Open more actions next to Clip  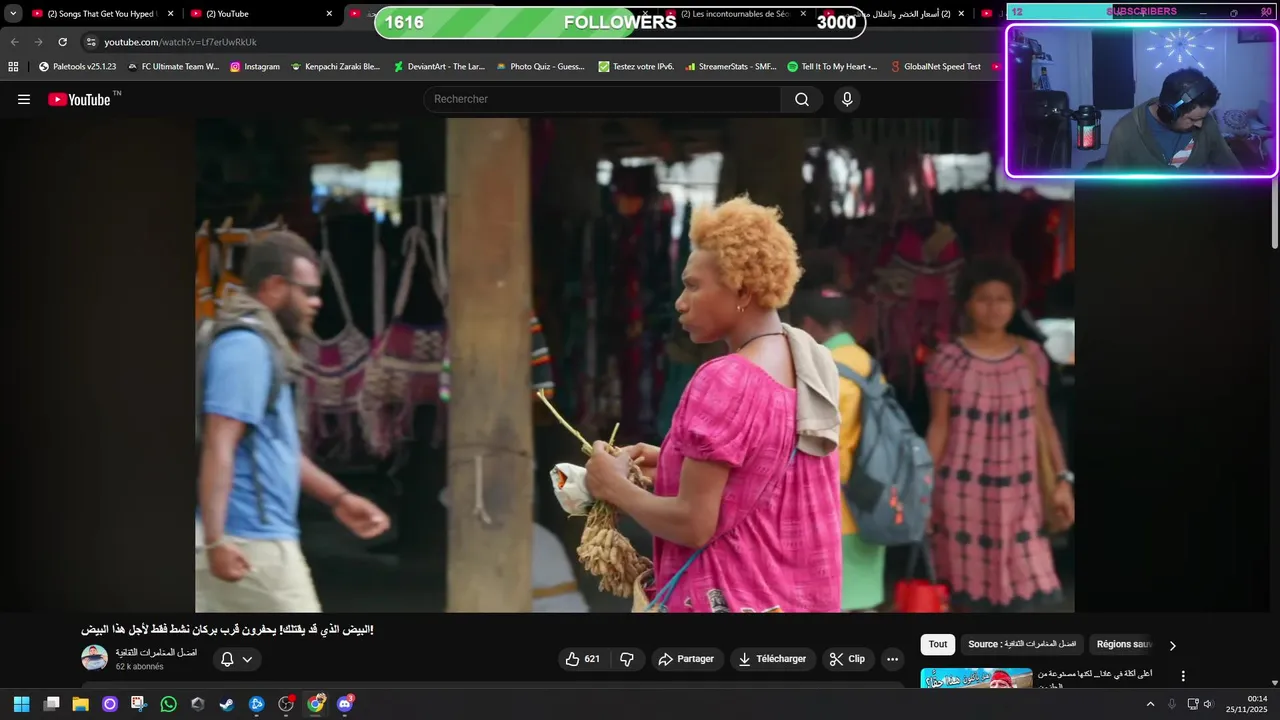pyautogui.click(x=892, y=659)
